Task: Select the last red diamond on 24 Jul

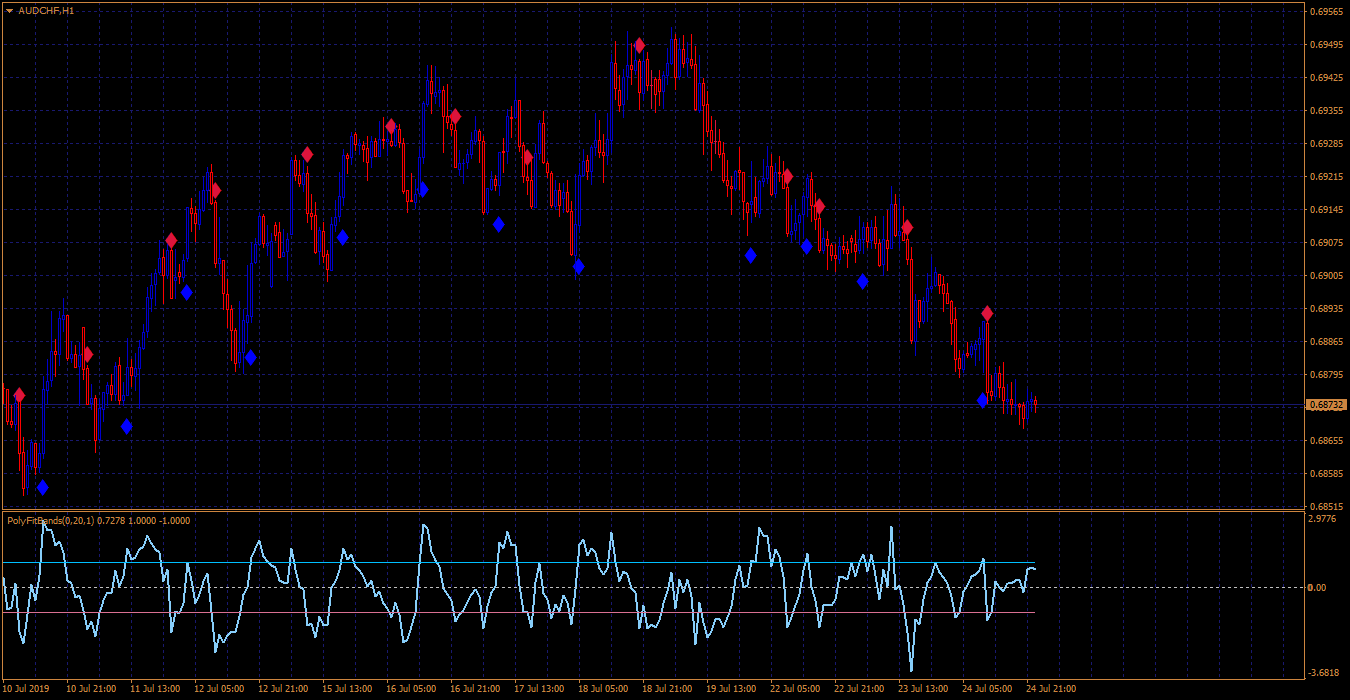Action: coord(987,314)
